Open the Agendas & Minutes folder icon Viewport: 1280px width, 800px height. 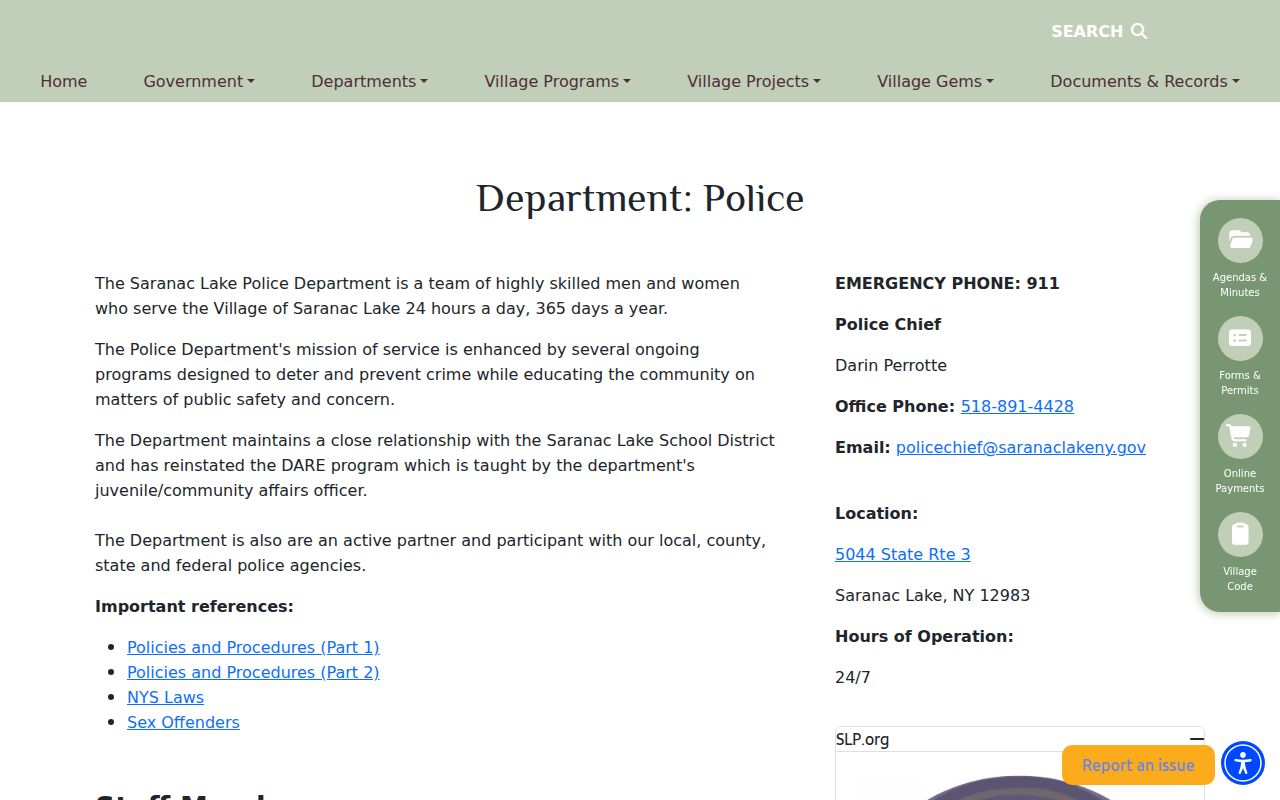point(1240,240)
